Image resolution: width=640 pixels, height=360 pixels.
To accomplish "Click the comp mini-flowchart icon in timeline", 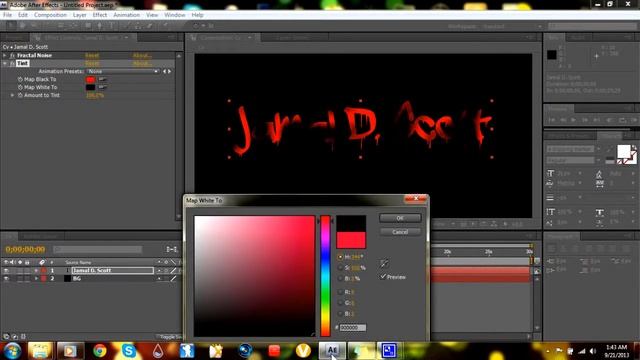I will 172,249.
